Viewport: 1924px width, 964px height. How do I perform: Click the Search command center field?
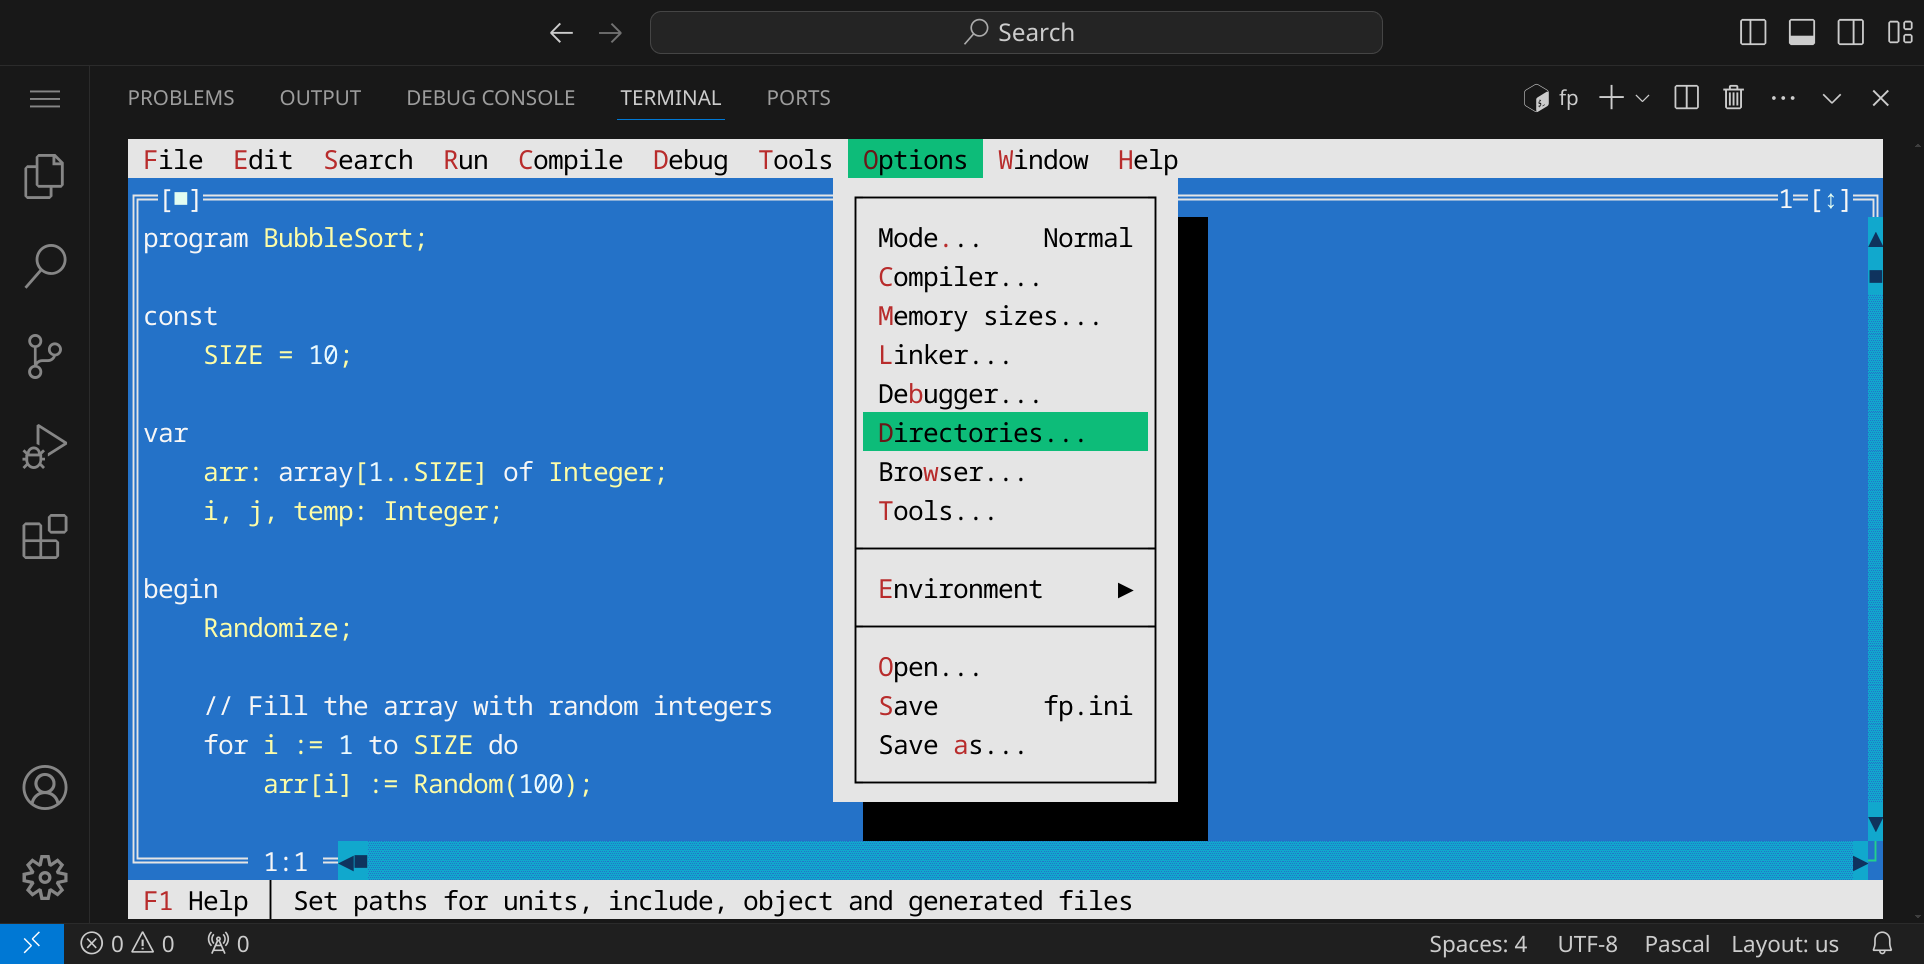tap(1016, 33)
